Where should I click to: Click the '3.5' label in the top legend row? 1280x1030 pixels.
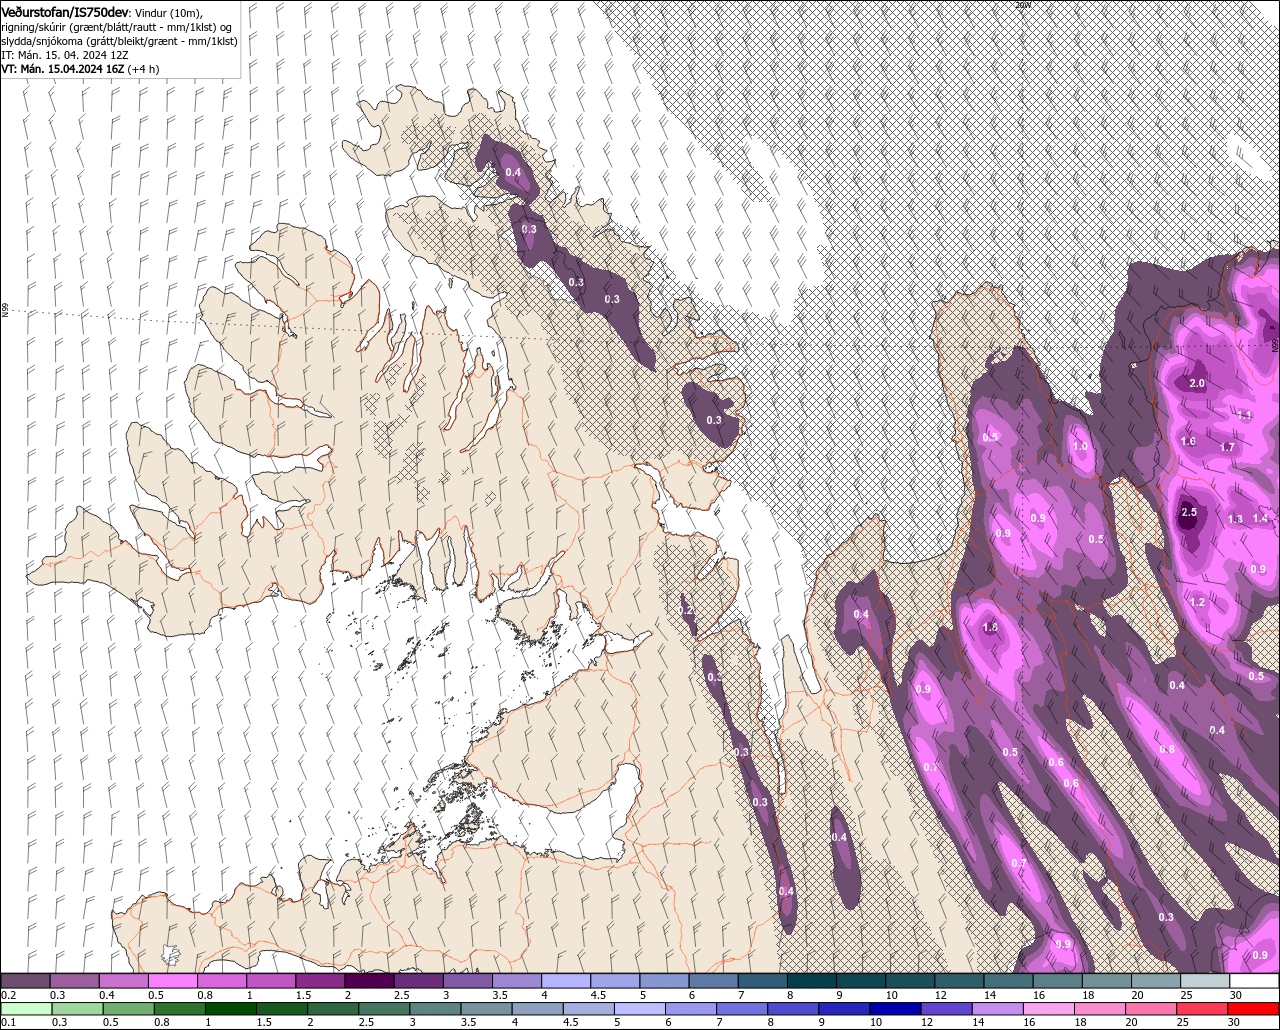point(499,996)
